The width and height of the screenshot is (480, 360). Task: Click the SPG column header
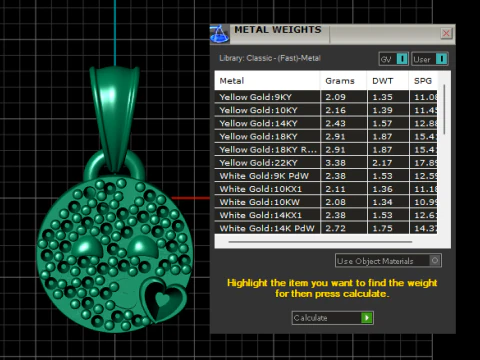[x=423, y=81]
